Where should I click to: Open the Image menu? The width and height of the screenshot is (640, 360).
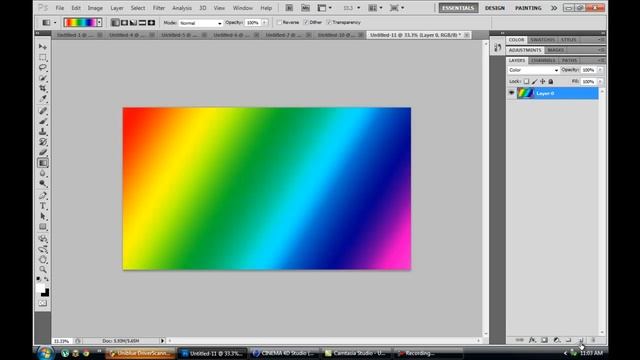(95, 8)
